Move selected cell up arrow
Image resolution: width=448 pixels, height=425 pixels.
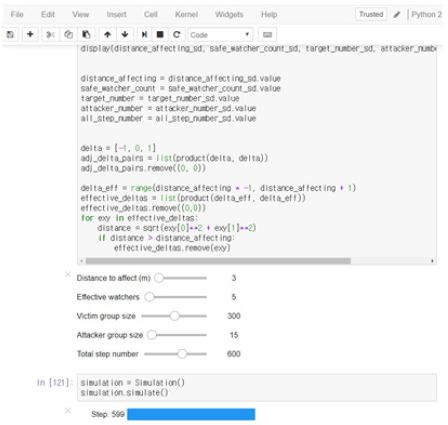(107, 34)
